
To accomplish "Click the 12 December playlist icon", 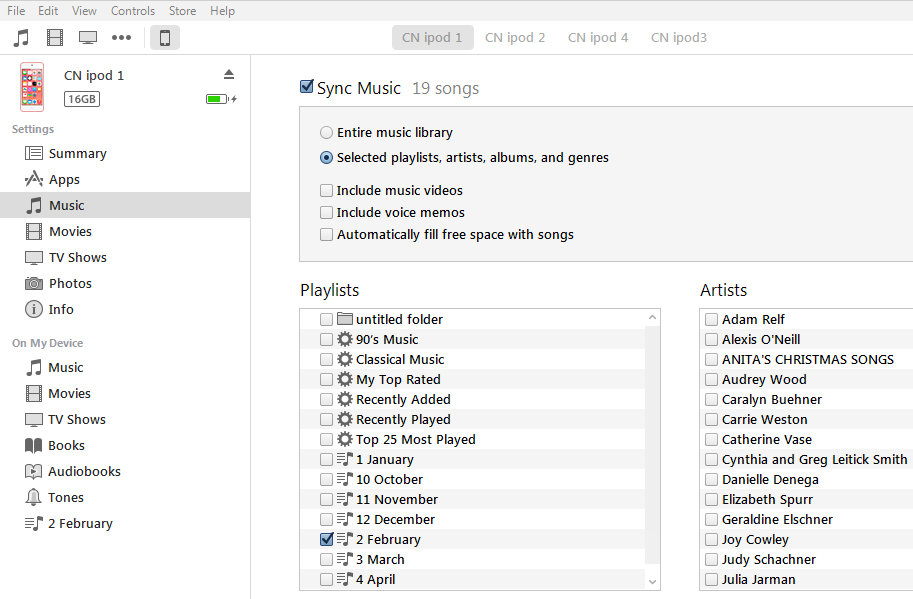I will (x=345, y=519).
